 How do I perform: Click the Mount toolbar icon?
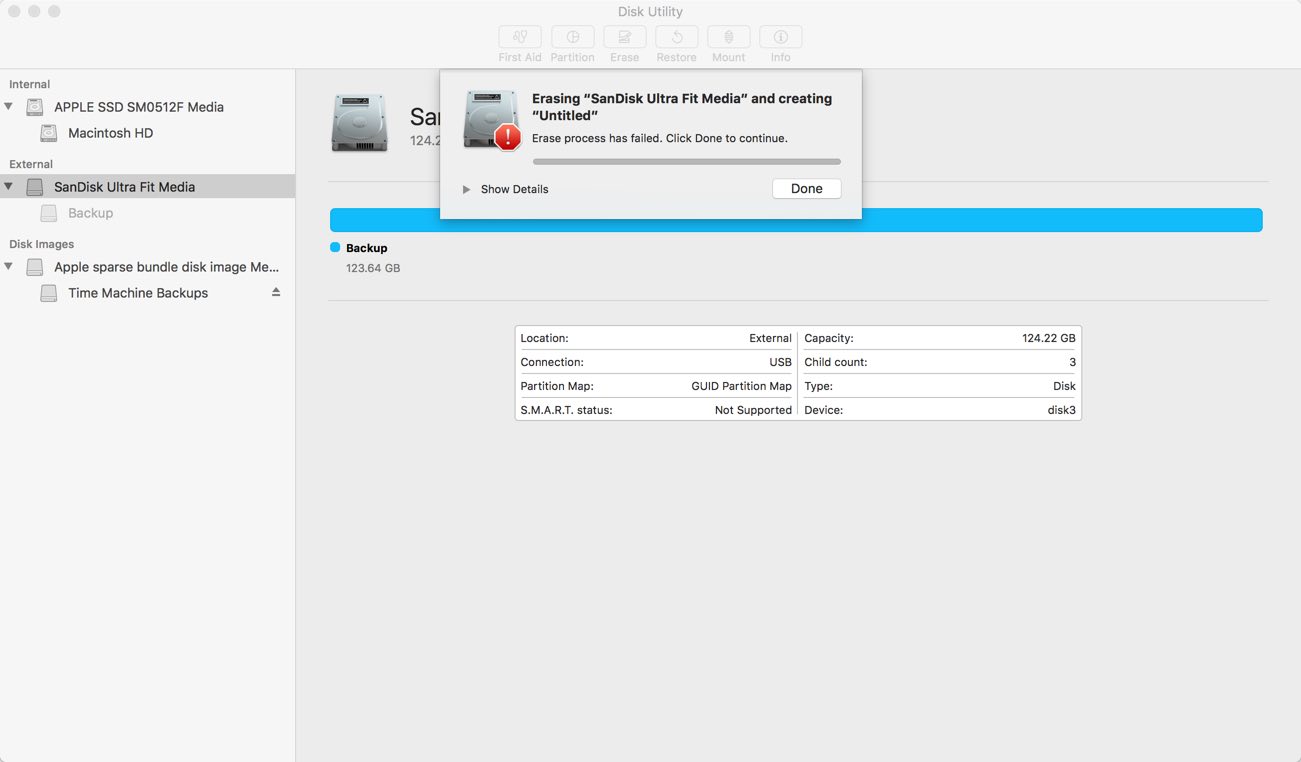pyautogui.click(x=728, y=37)
